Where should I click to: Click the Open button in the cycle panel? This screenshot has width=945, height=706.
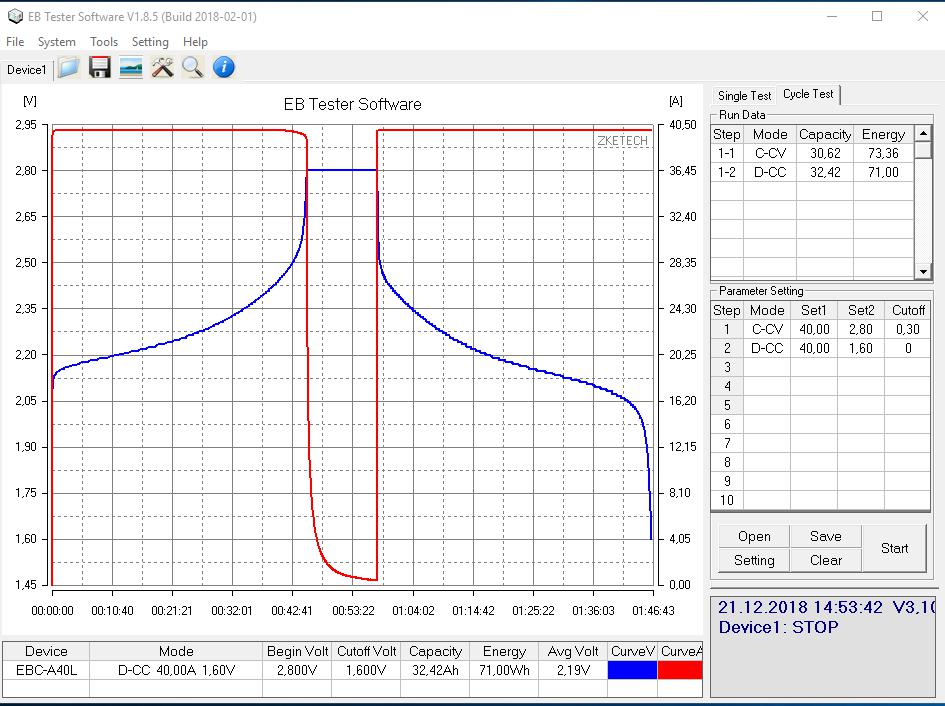pyautogui.click(x=754, y=536)
